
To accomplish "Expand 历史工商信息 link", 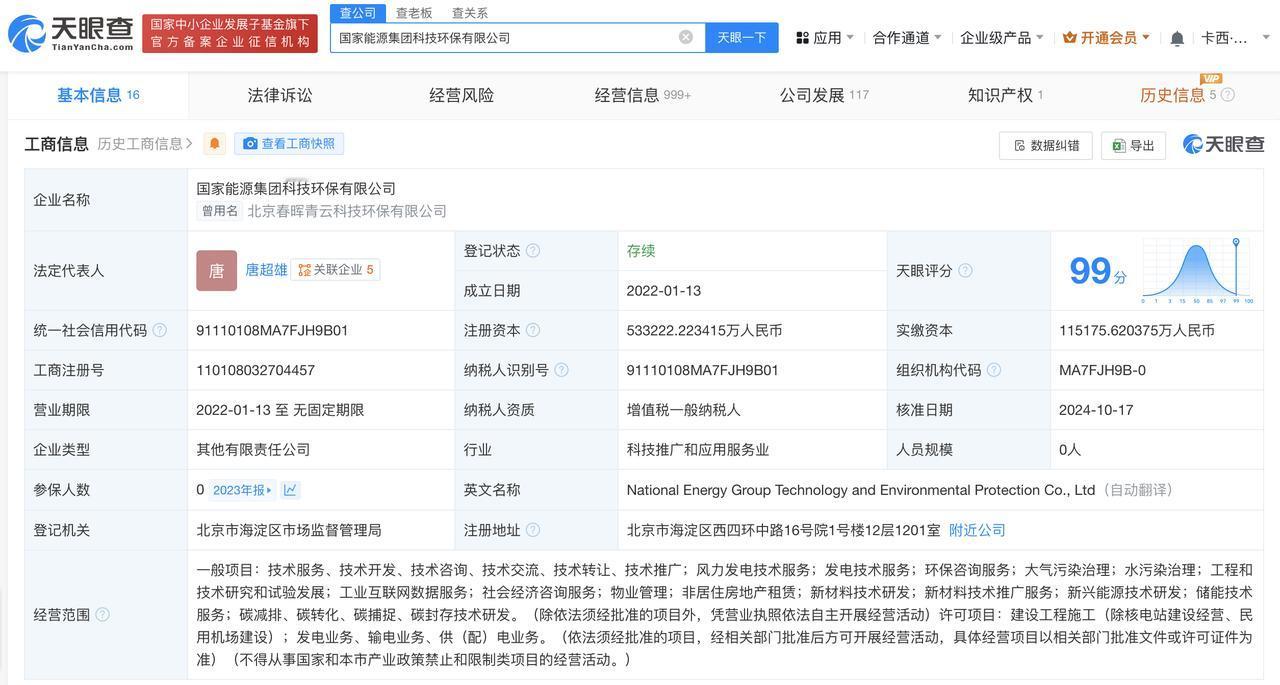I will pyautogui.click(x=145, y=144).
